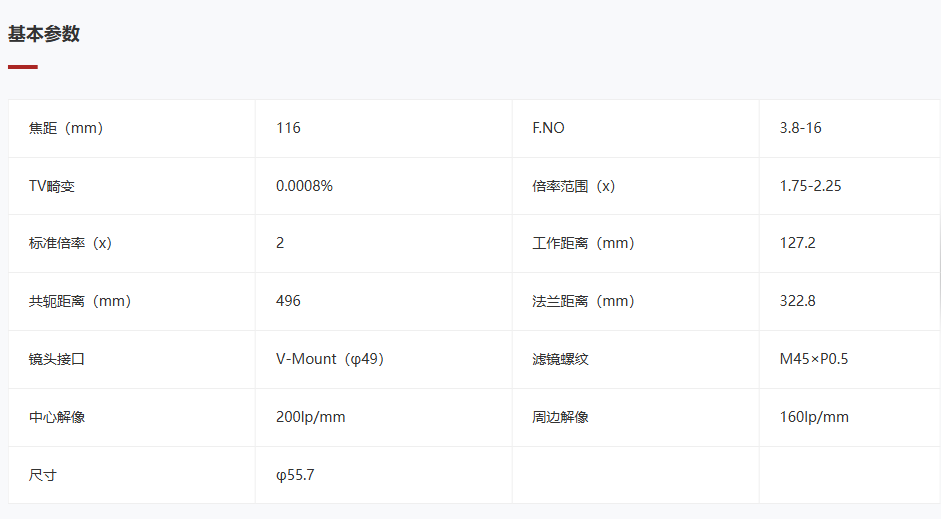Screen dimensions: 941x519
Task: Select the center resolution value 200lp/mm
Action: [311, 417]
